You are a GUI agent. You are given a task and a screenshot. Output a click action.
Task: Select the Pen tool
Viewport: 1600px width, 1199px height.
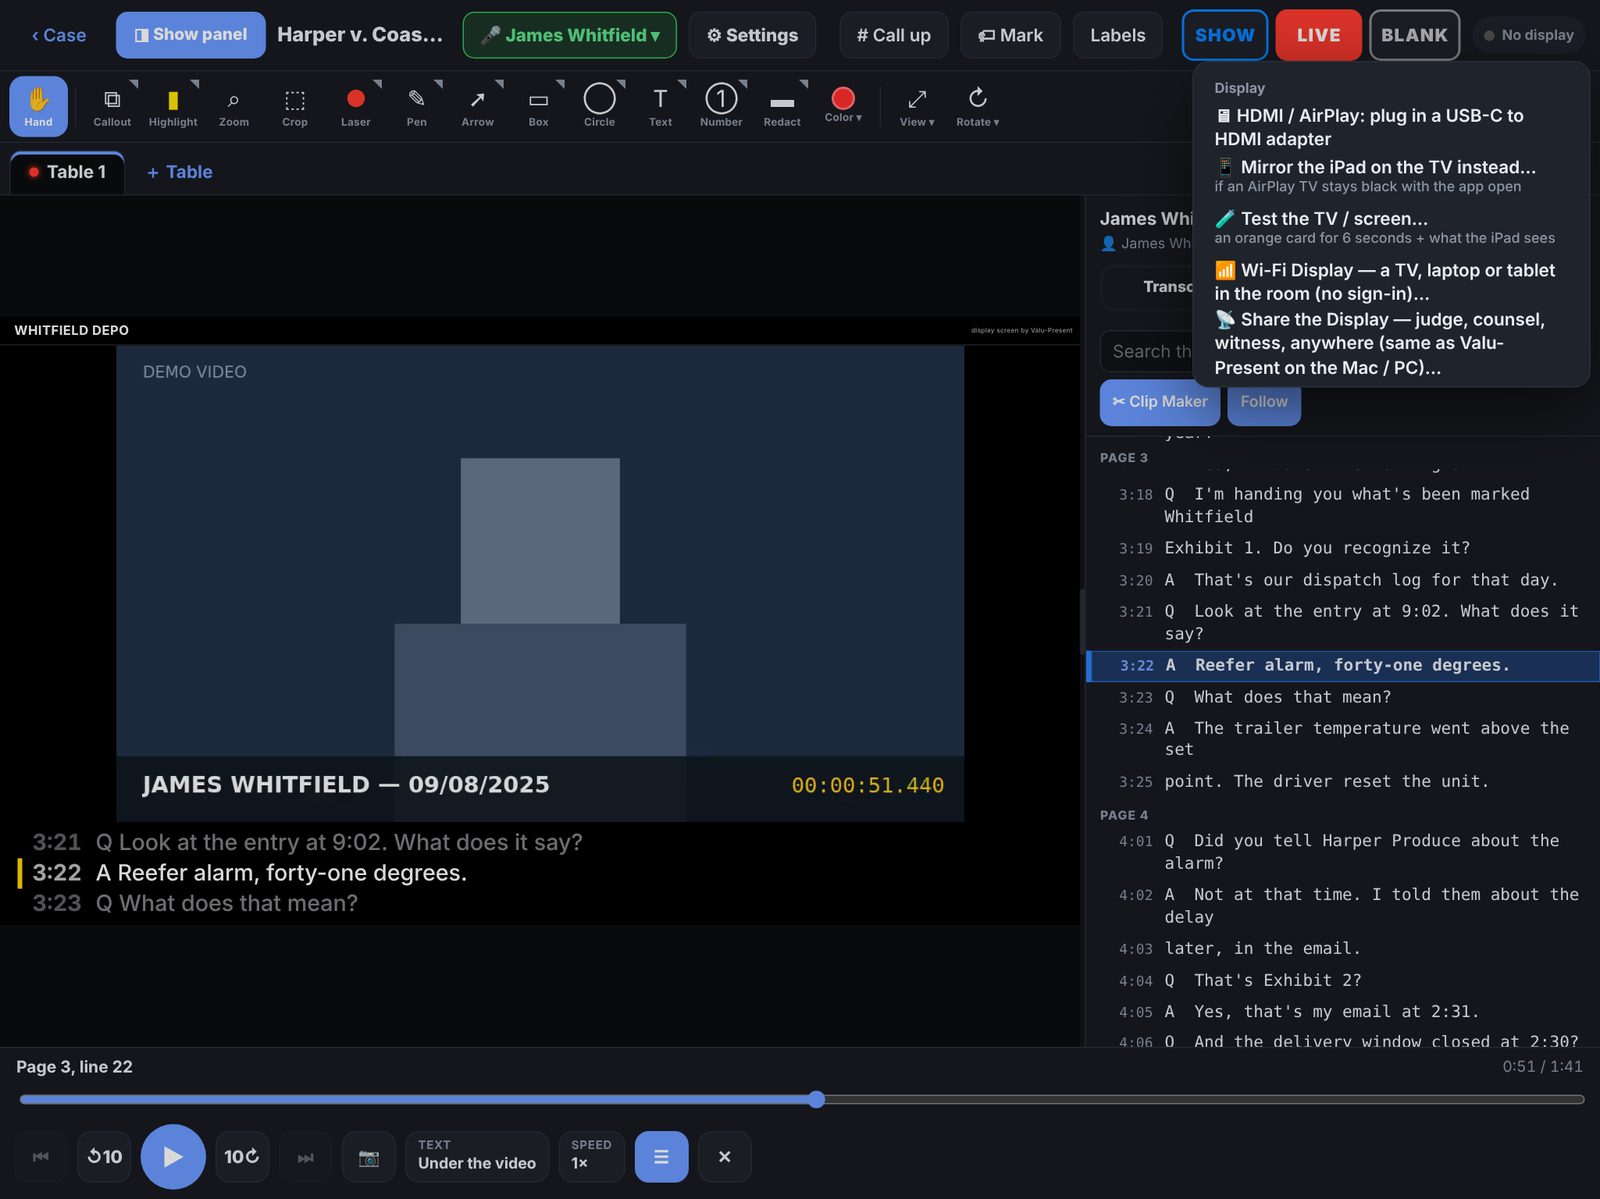tap(417, 106)
